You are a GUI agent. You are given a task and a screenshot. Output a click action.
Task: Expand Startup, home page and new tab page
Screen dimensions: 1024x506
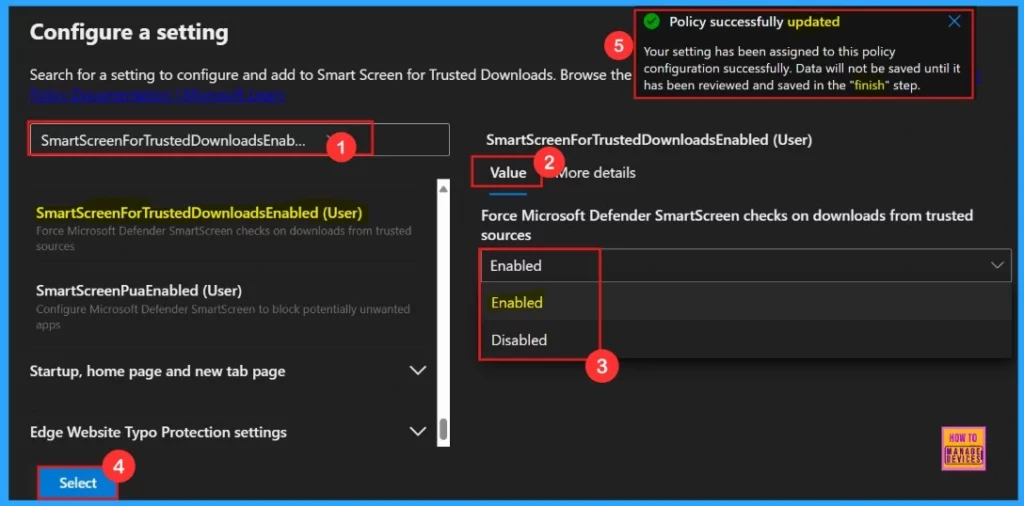tap(228, 371)
